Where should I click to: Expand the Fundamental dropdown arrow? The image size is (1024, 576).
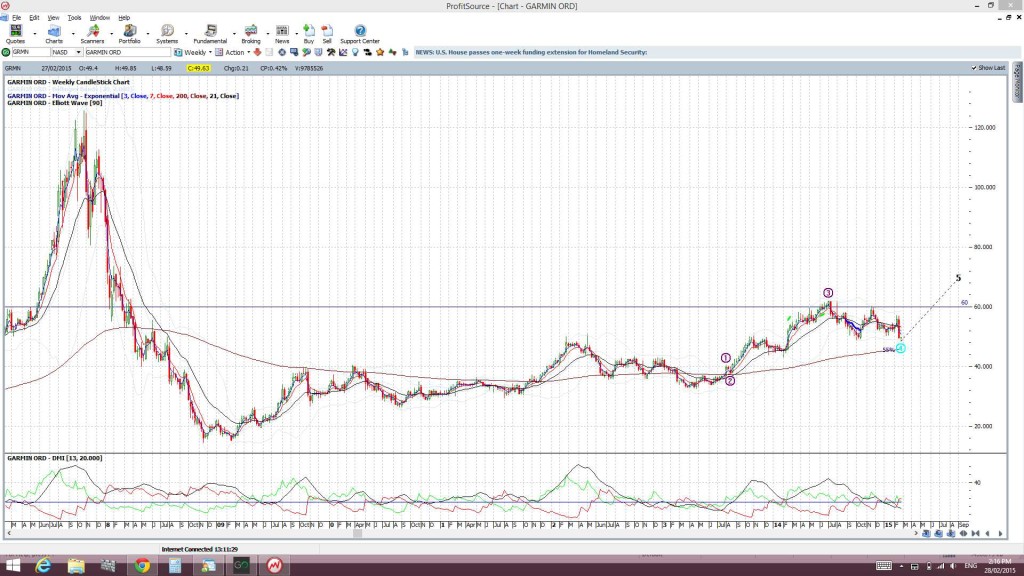click(234, 33)
